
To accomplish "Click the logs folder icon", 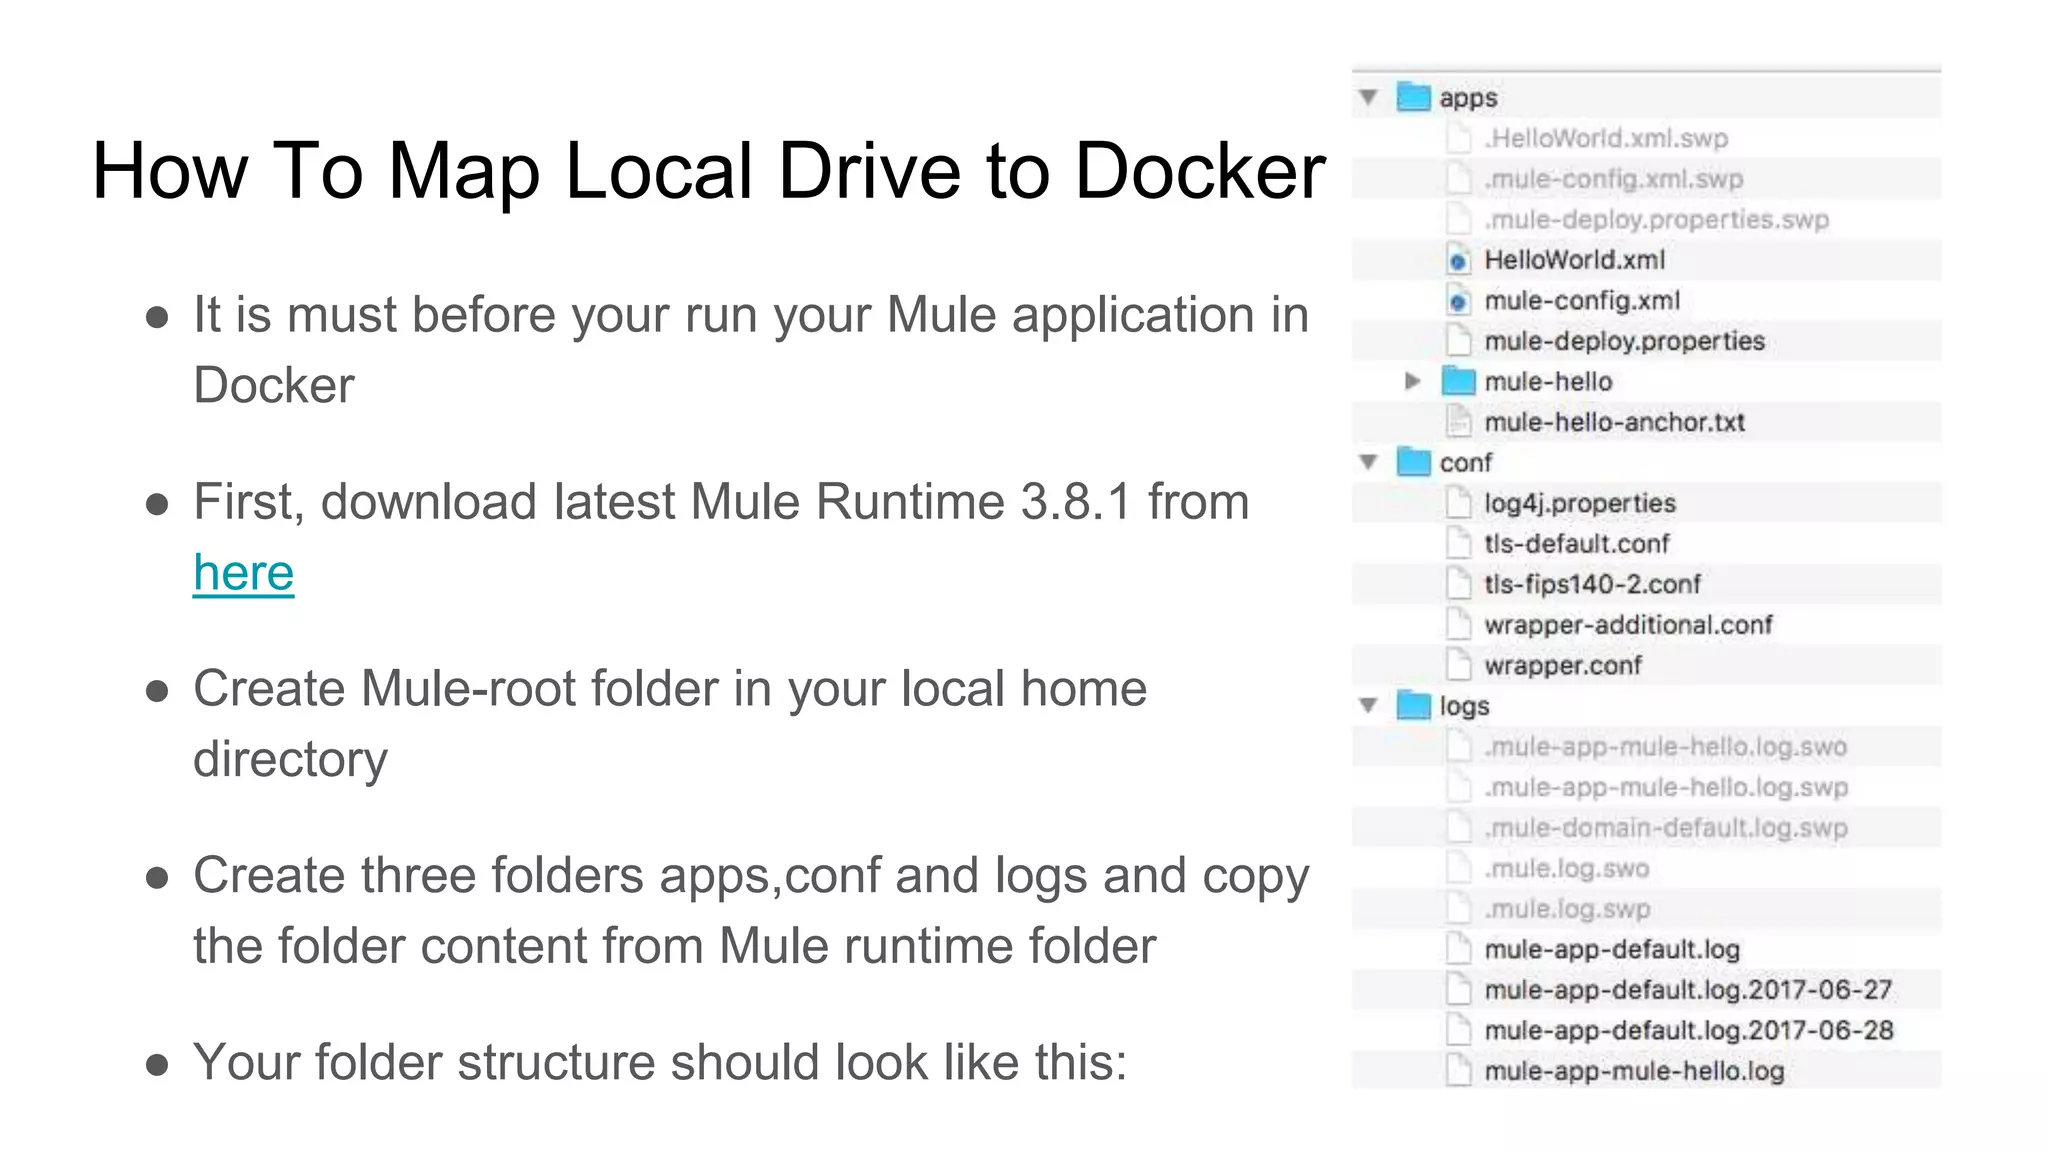I will click(x=1413, y=705).
